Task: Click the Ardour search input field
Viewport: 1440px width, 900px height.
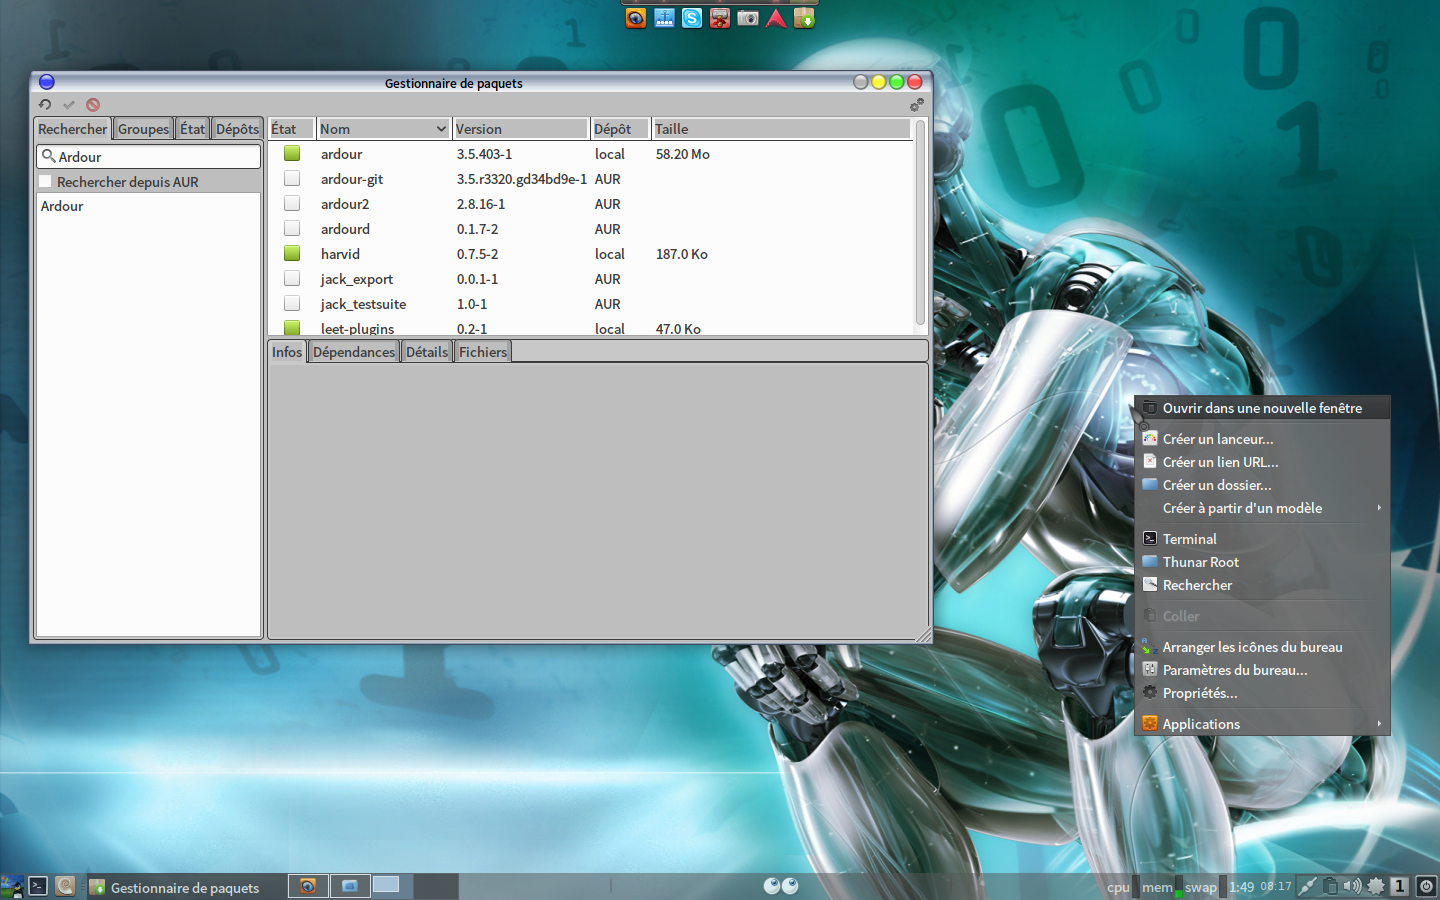Action: (x=155, y=157)
